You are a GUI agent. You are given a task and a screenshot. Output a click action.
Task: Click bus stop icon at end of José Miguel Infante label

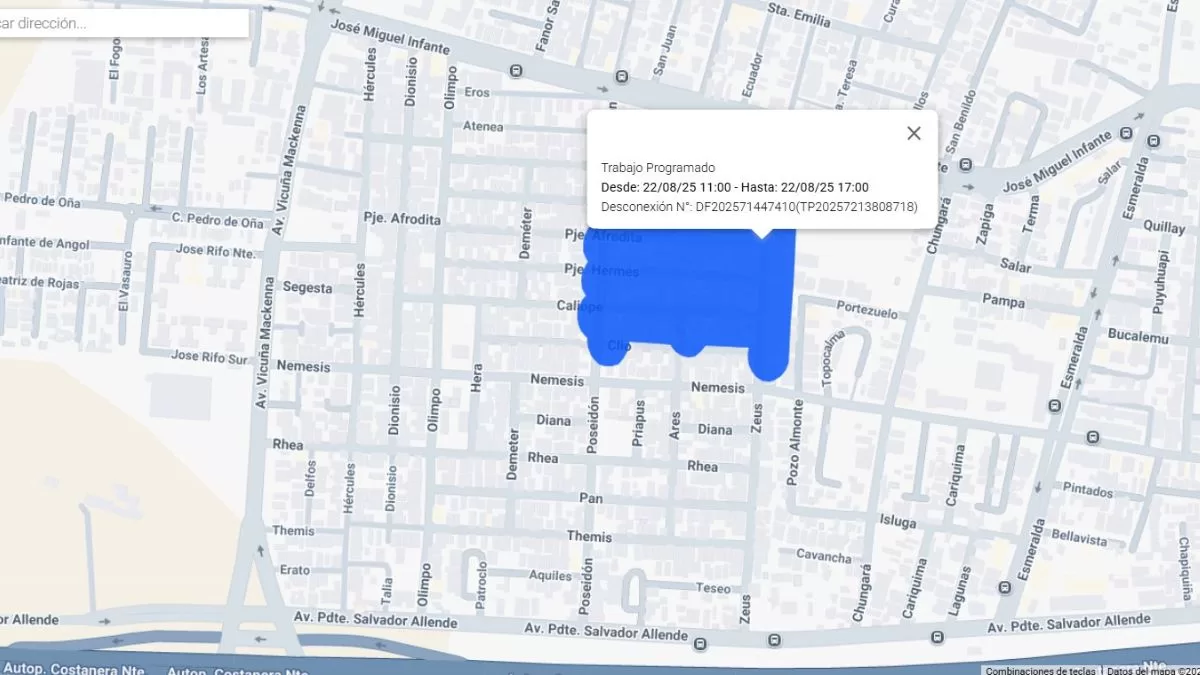point(1127,133)
